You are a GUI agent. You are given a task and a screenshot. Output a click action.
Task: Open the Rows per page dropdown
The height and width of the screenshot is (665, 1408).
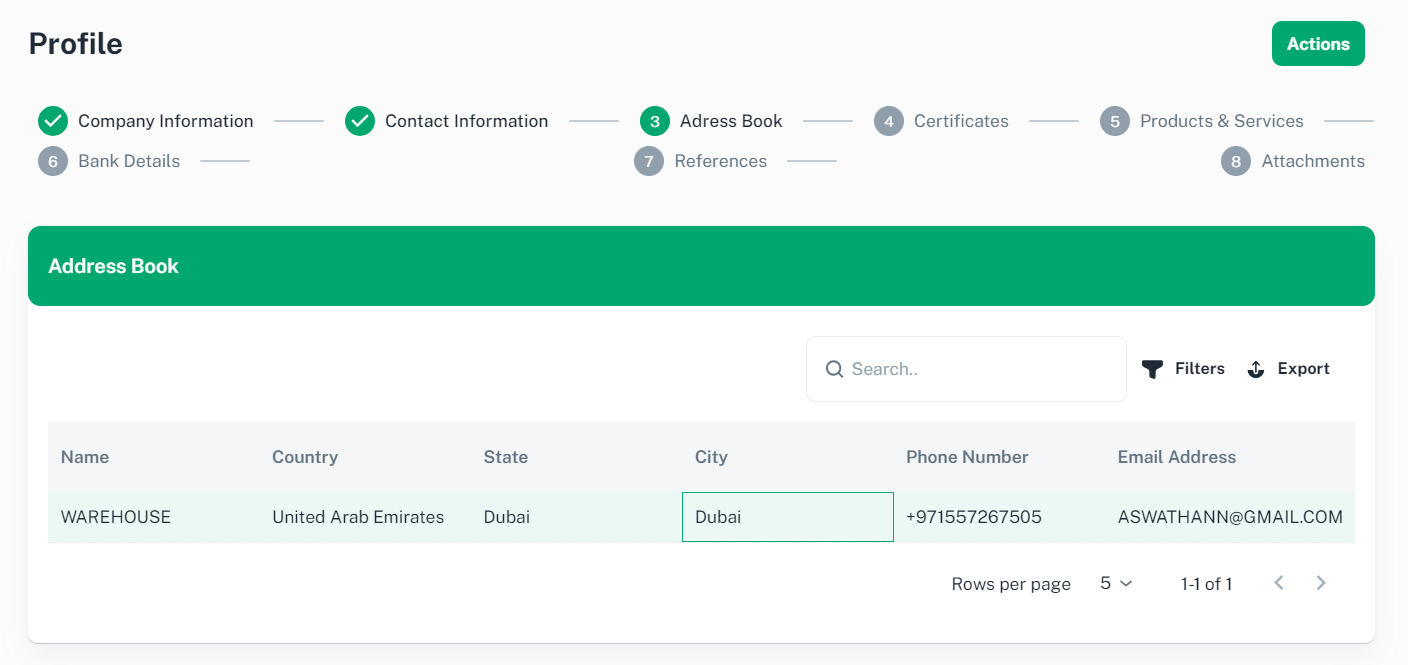click(1116, 583)
